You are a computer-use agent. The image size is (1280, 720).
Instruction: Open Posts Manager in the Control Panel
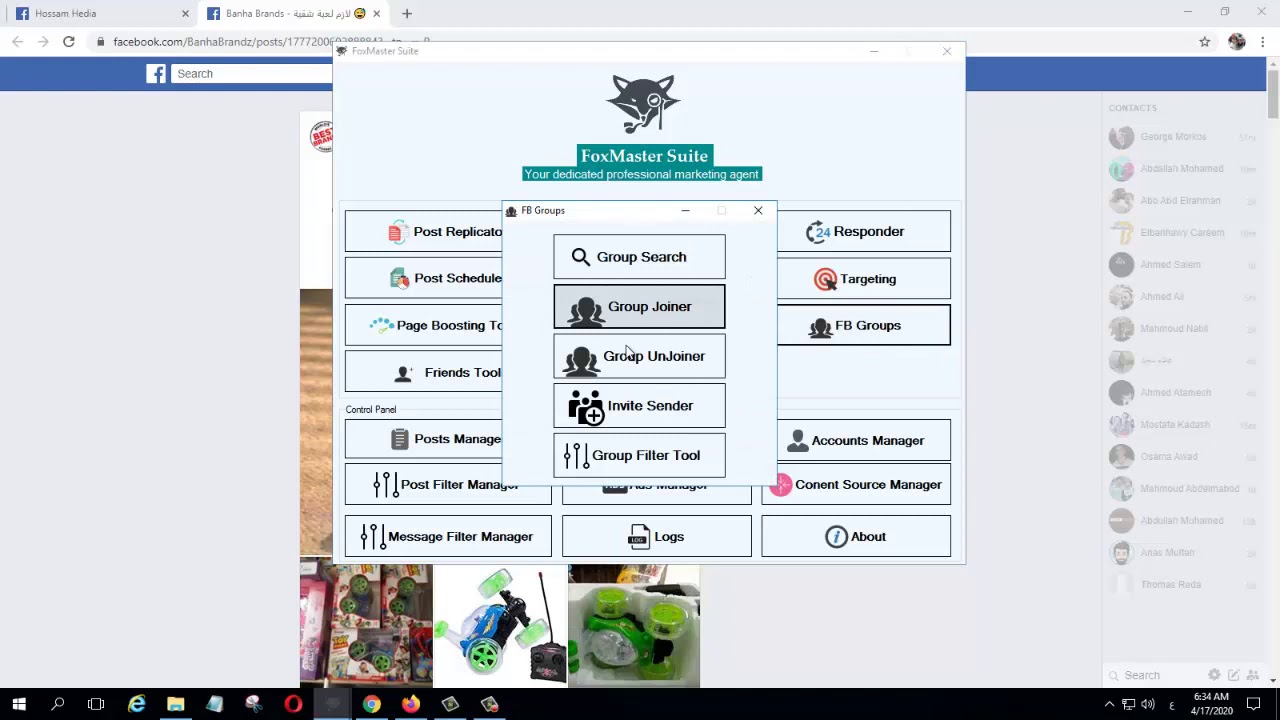pyautogui.click(x=424, y=439)
